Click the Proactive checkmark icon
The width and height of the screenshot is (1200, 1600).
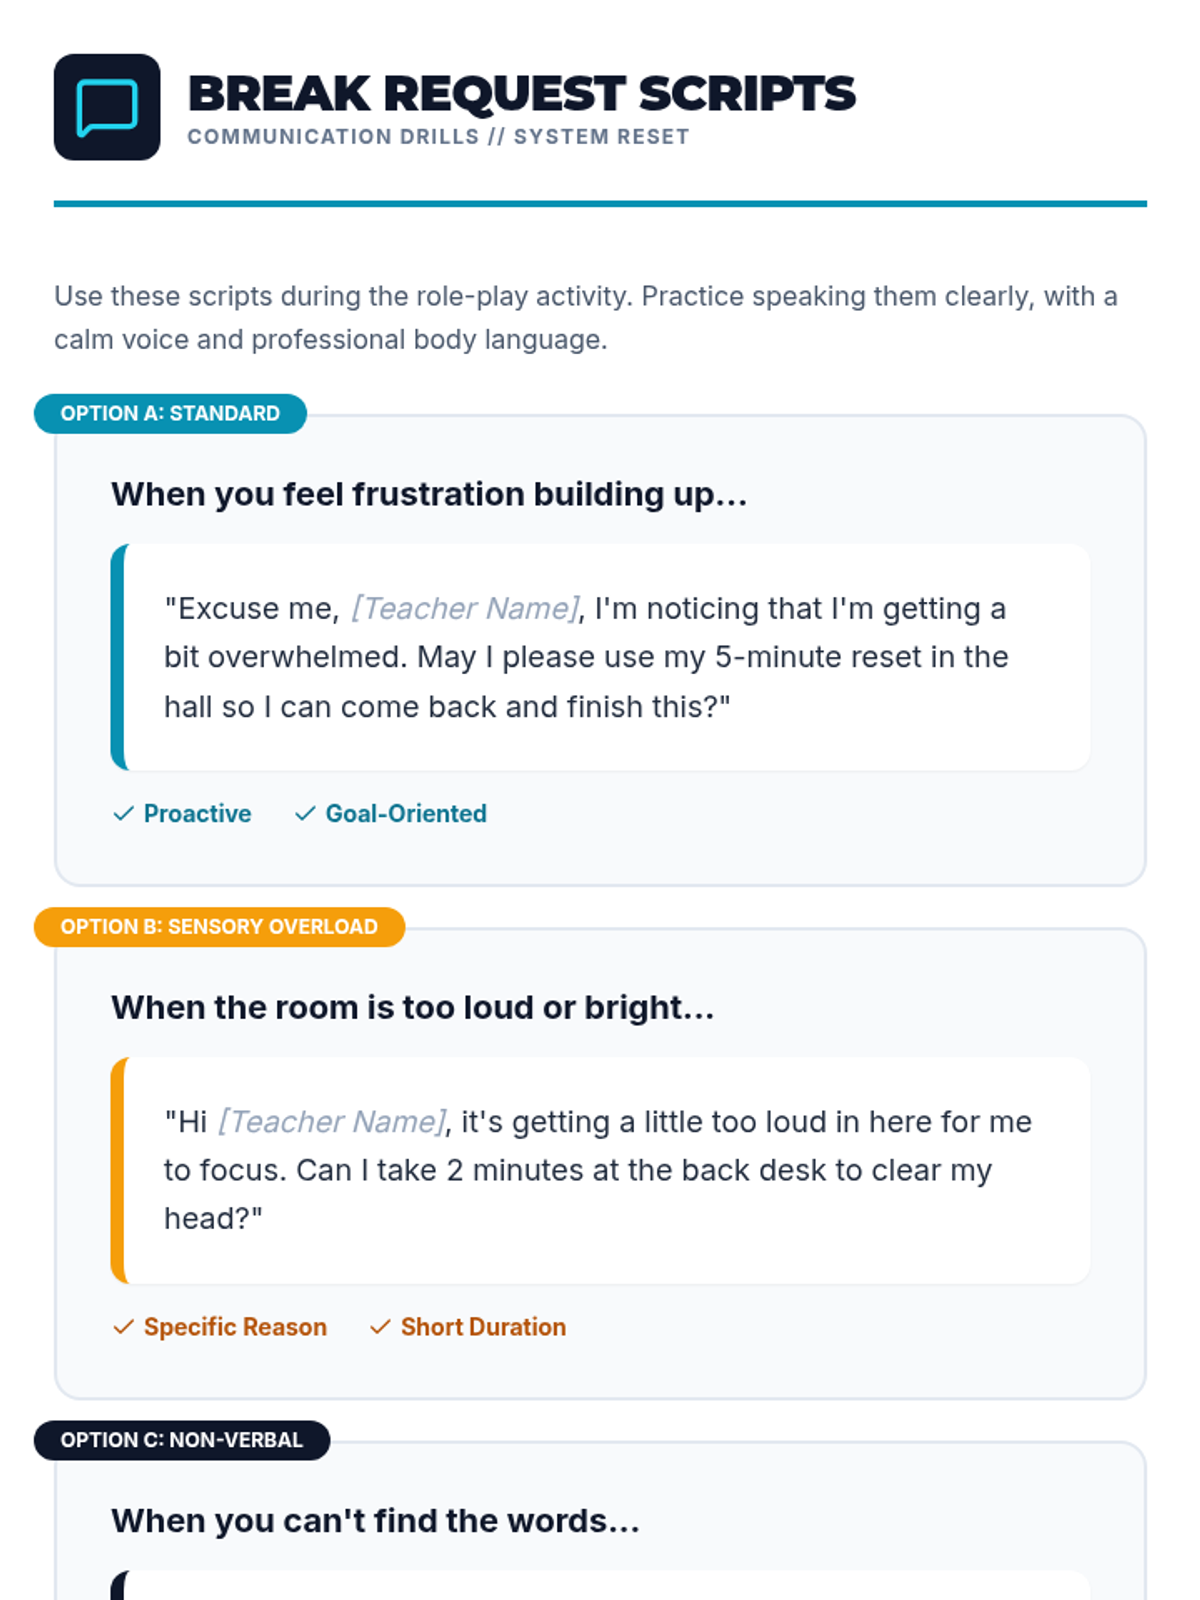tap(123, 814)
